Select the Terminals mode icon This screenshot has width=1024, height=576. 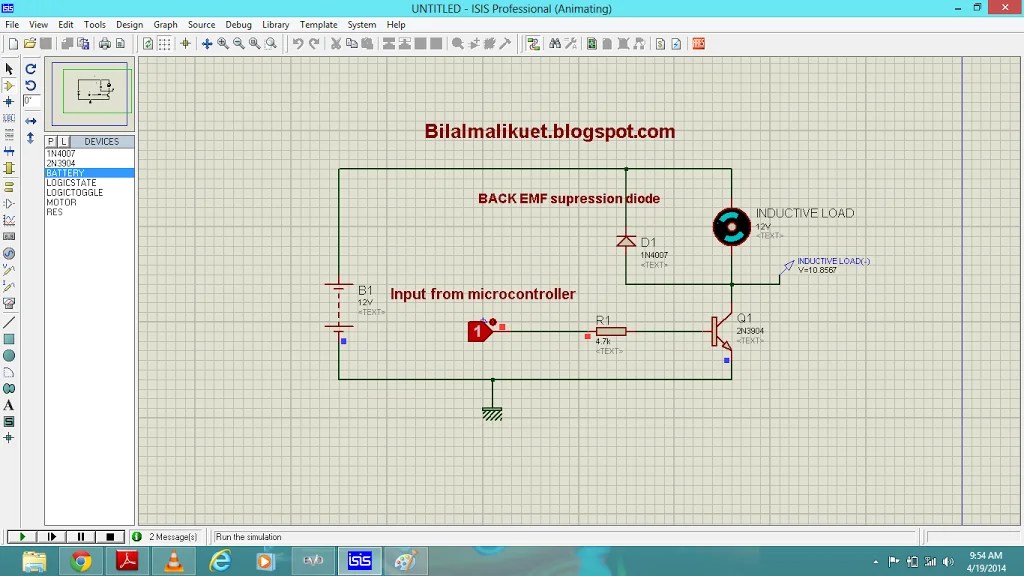click(11, 187)
